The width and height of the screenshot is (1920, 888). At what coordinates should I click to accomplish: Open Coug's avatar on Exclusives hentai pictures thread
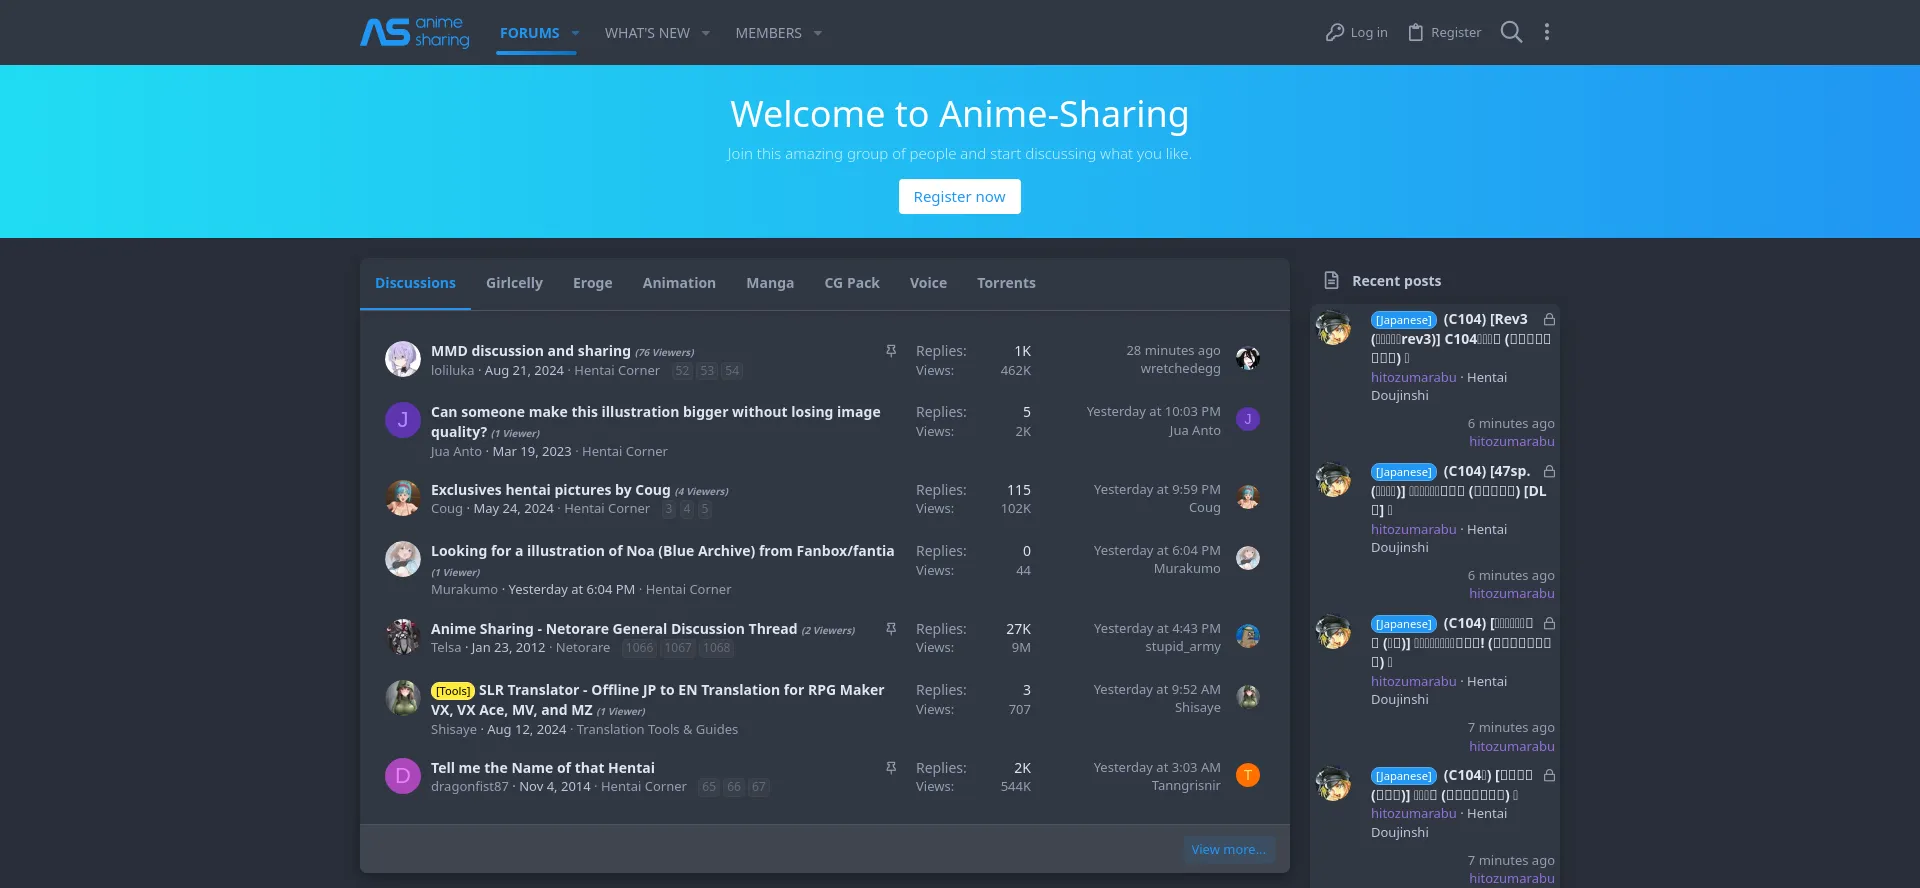403,498
